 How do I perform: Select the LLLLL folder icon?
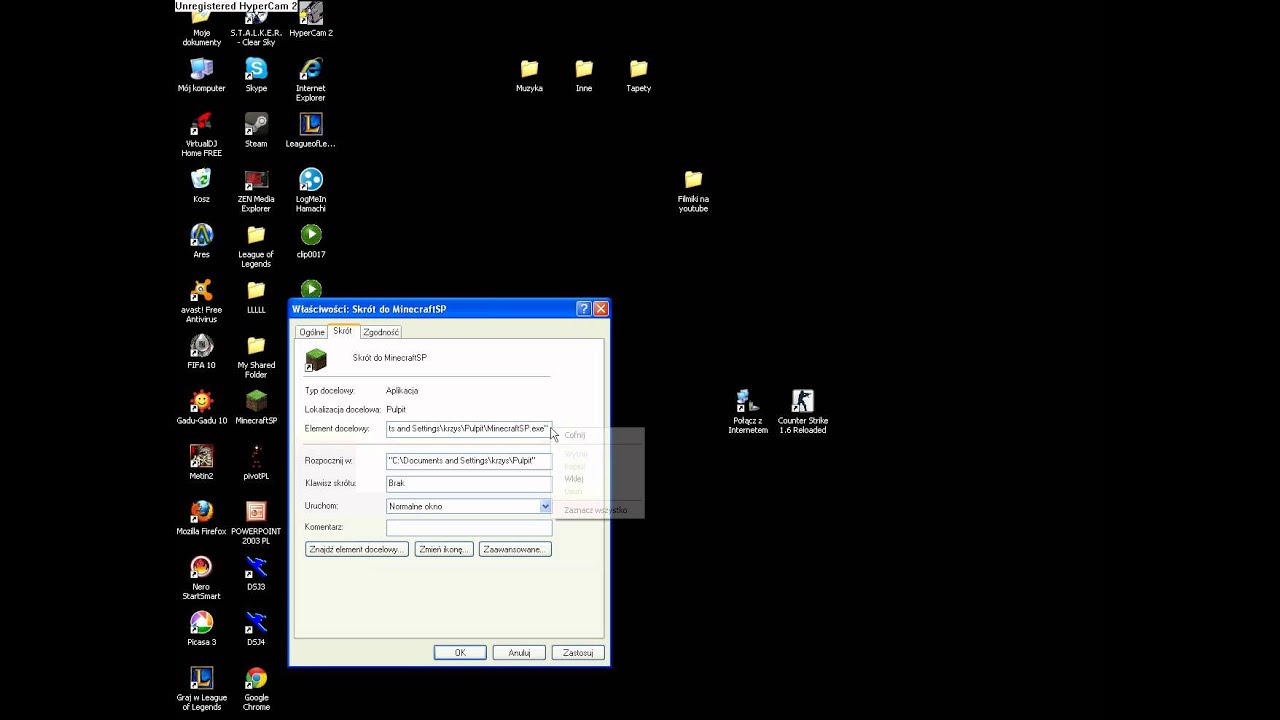click(256, 297)
